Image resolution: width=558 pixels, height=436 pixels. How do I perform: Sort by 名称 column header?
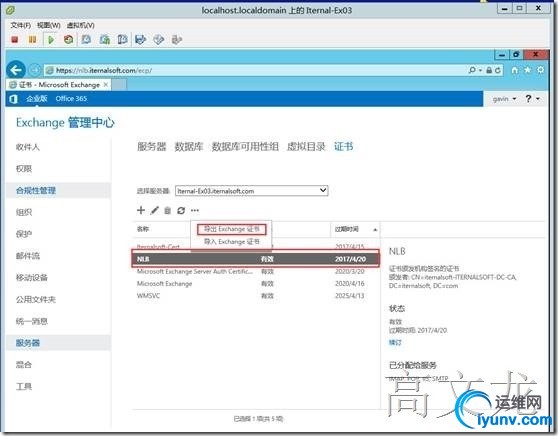point(143,229)
